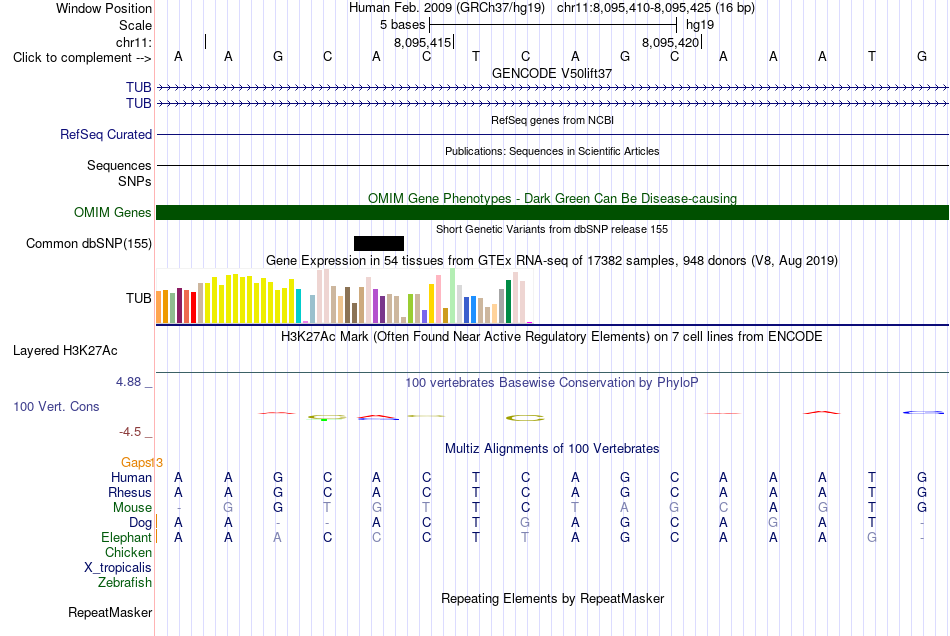Click the Sequences track label
Screen dimensions: 950x636
[119, 165]
